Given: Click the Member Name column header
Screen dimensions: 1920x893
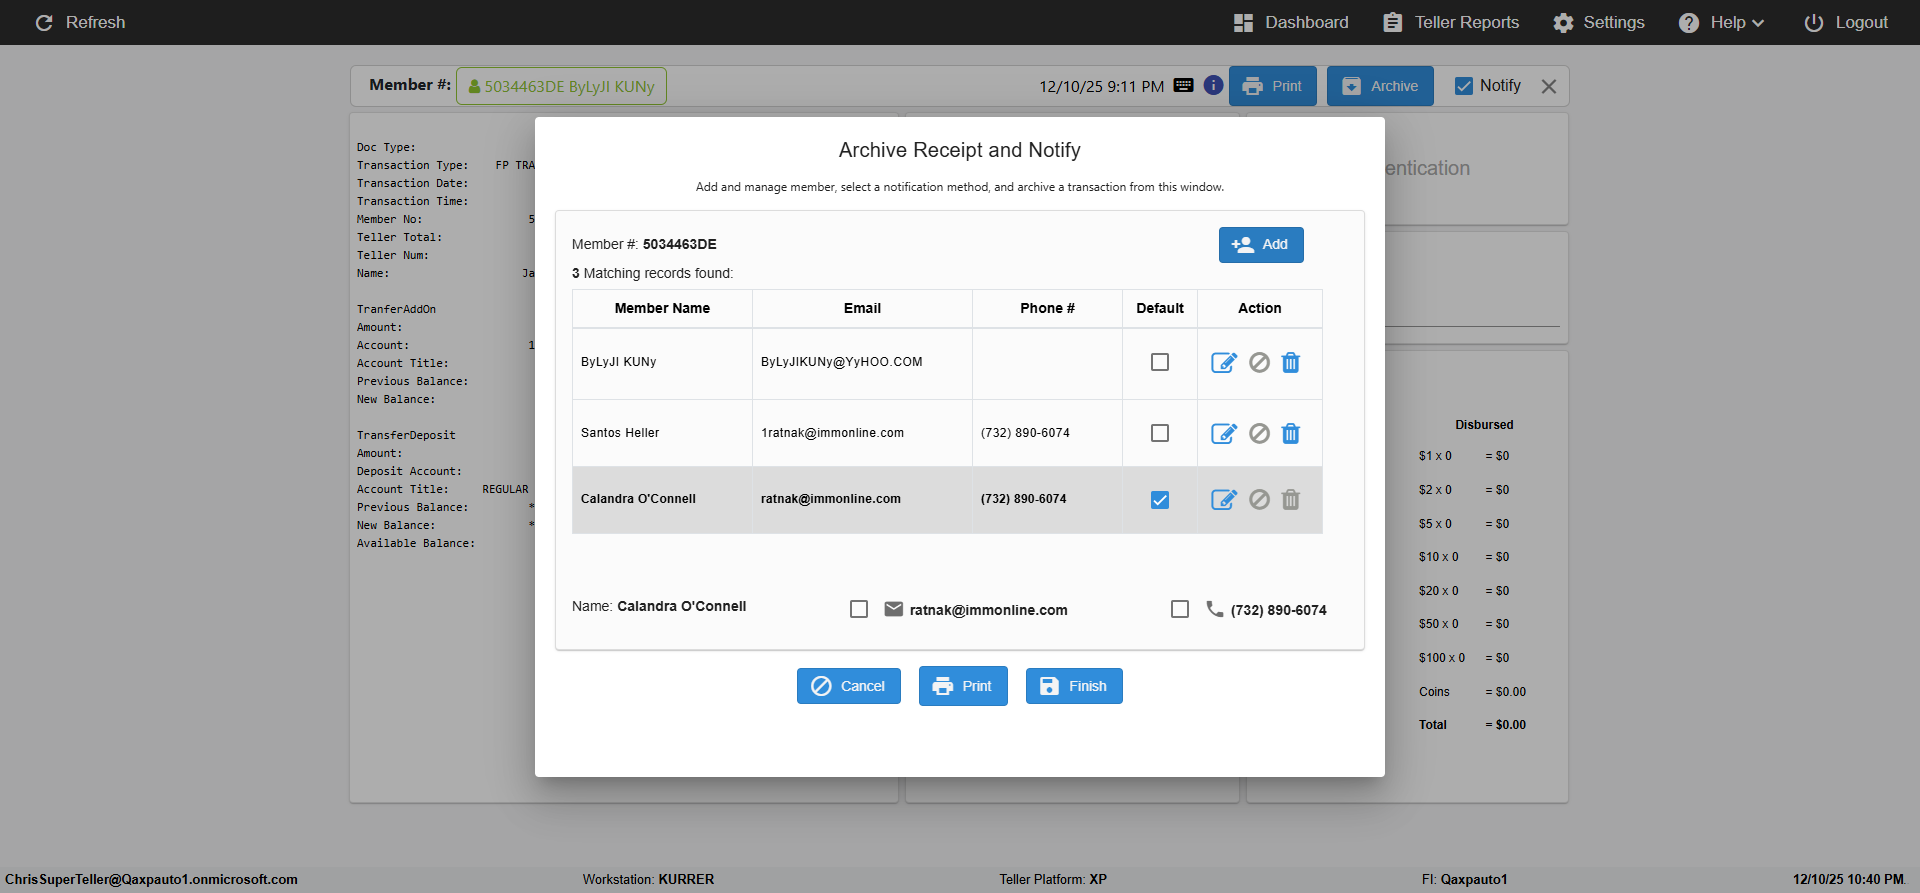Looking at the screenshot, I should point(662,308).
